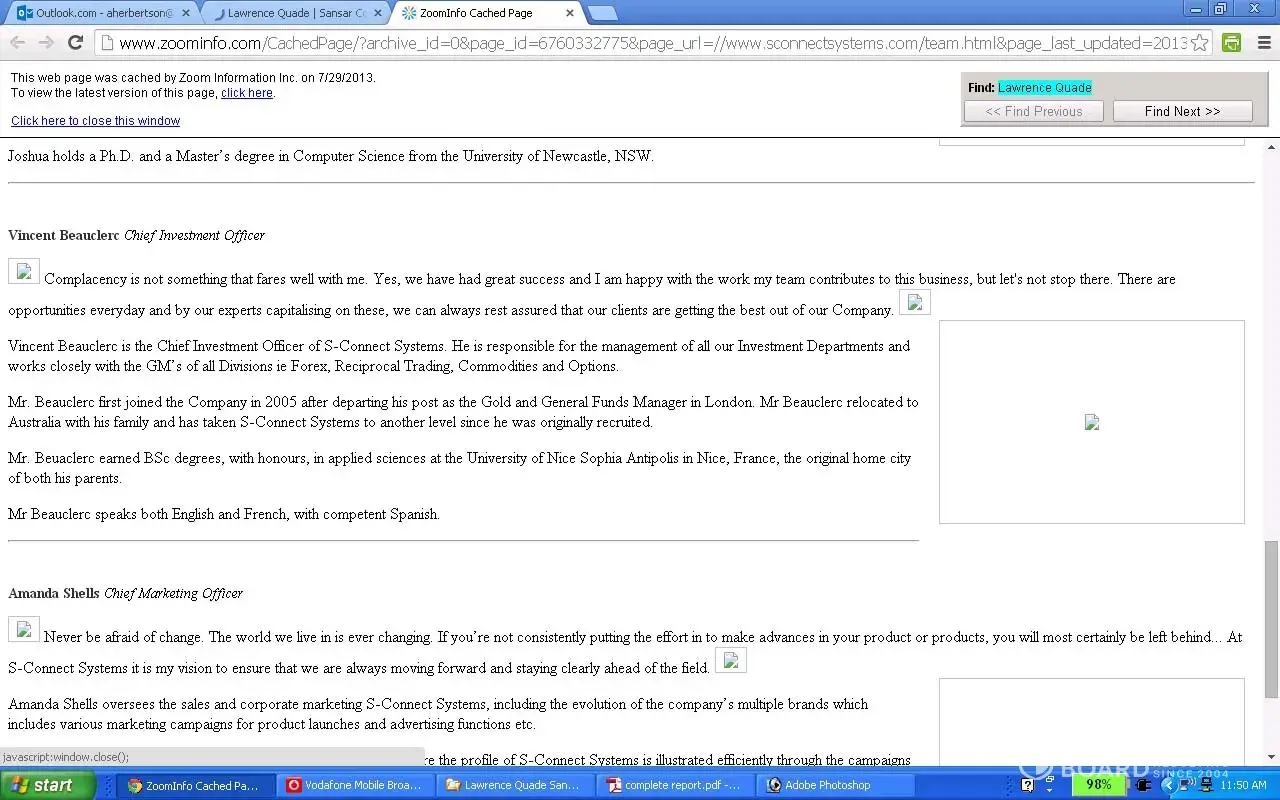Switch to Adobe Photoshop from the taskbar
This screenshot has height=800, width=1280.
(836, 785)
